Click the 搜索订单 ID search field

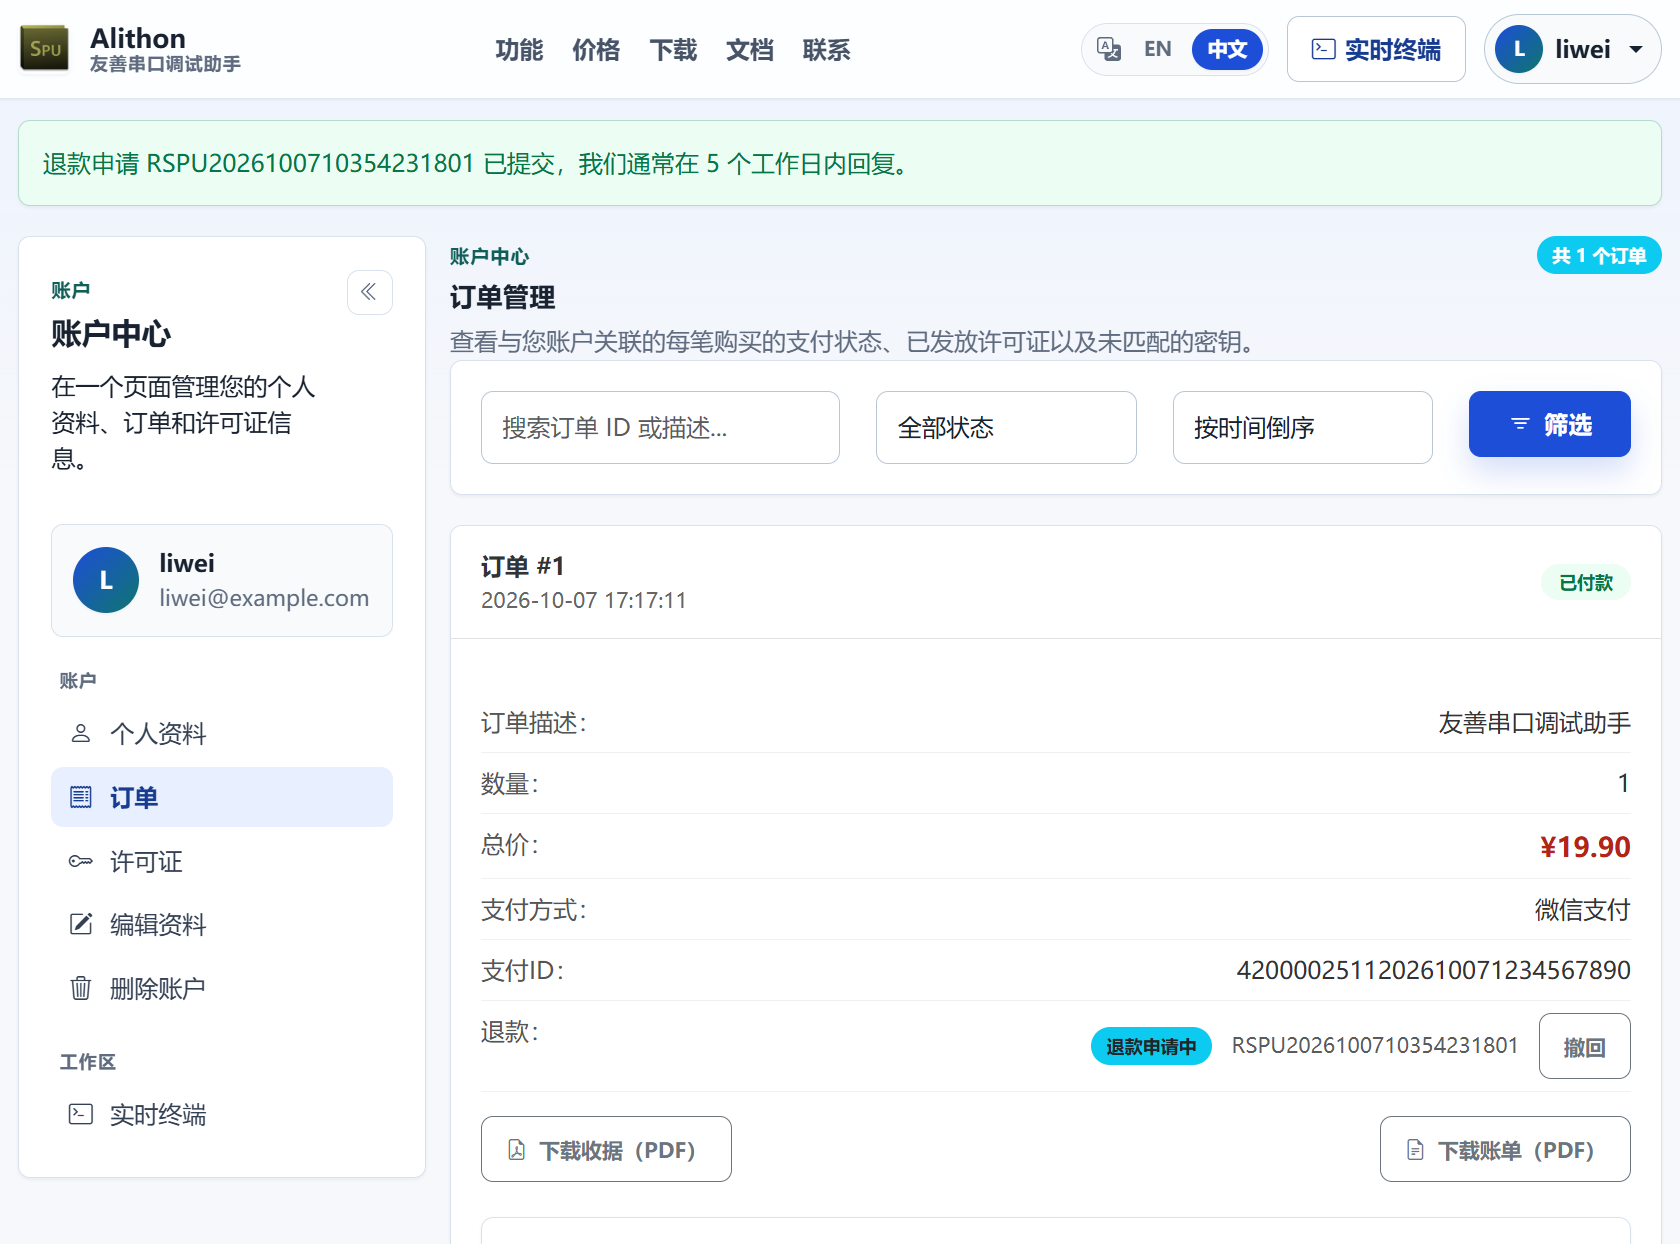coord(660,427)
